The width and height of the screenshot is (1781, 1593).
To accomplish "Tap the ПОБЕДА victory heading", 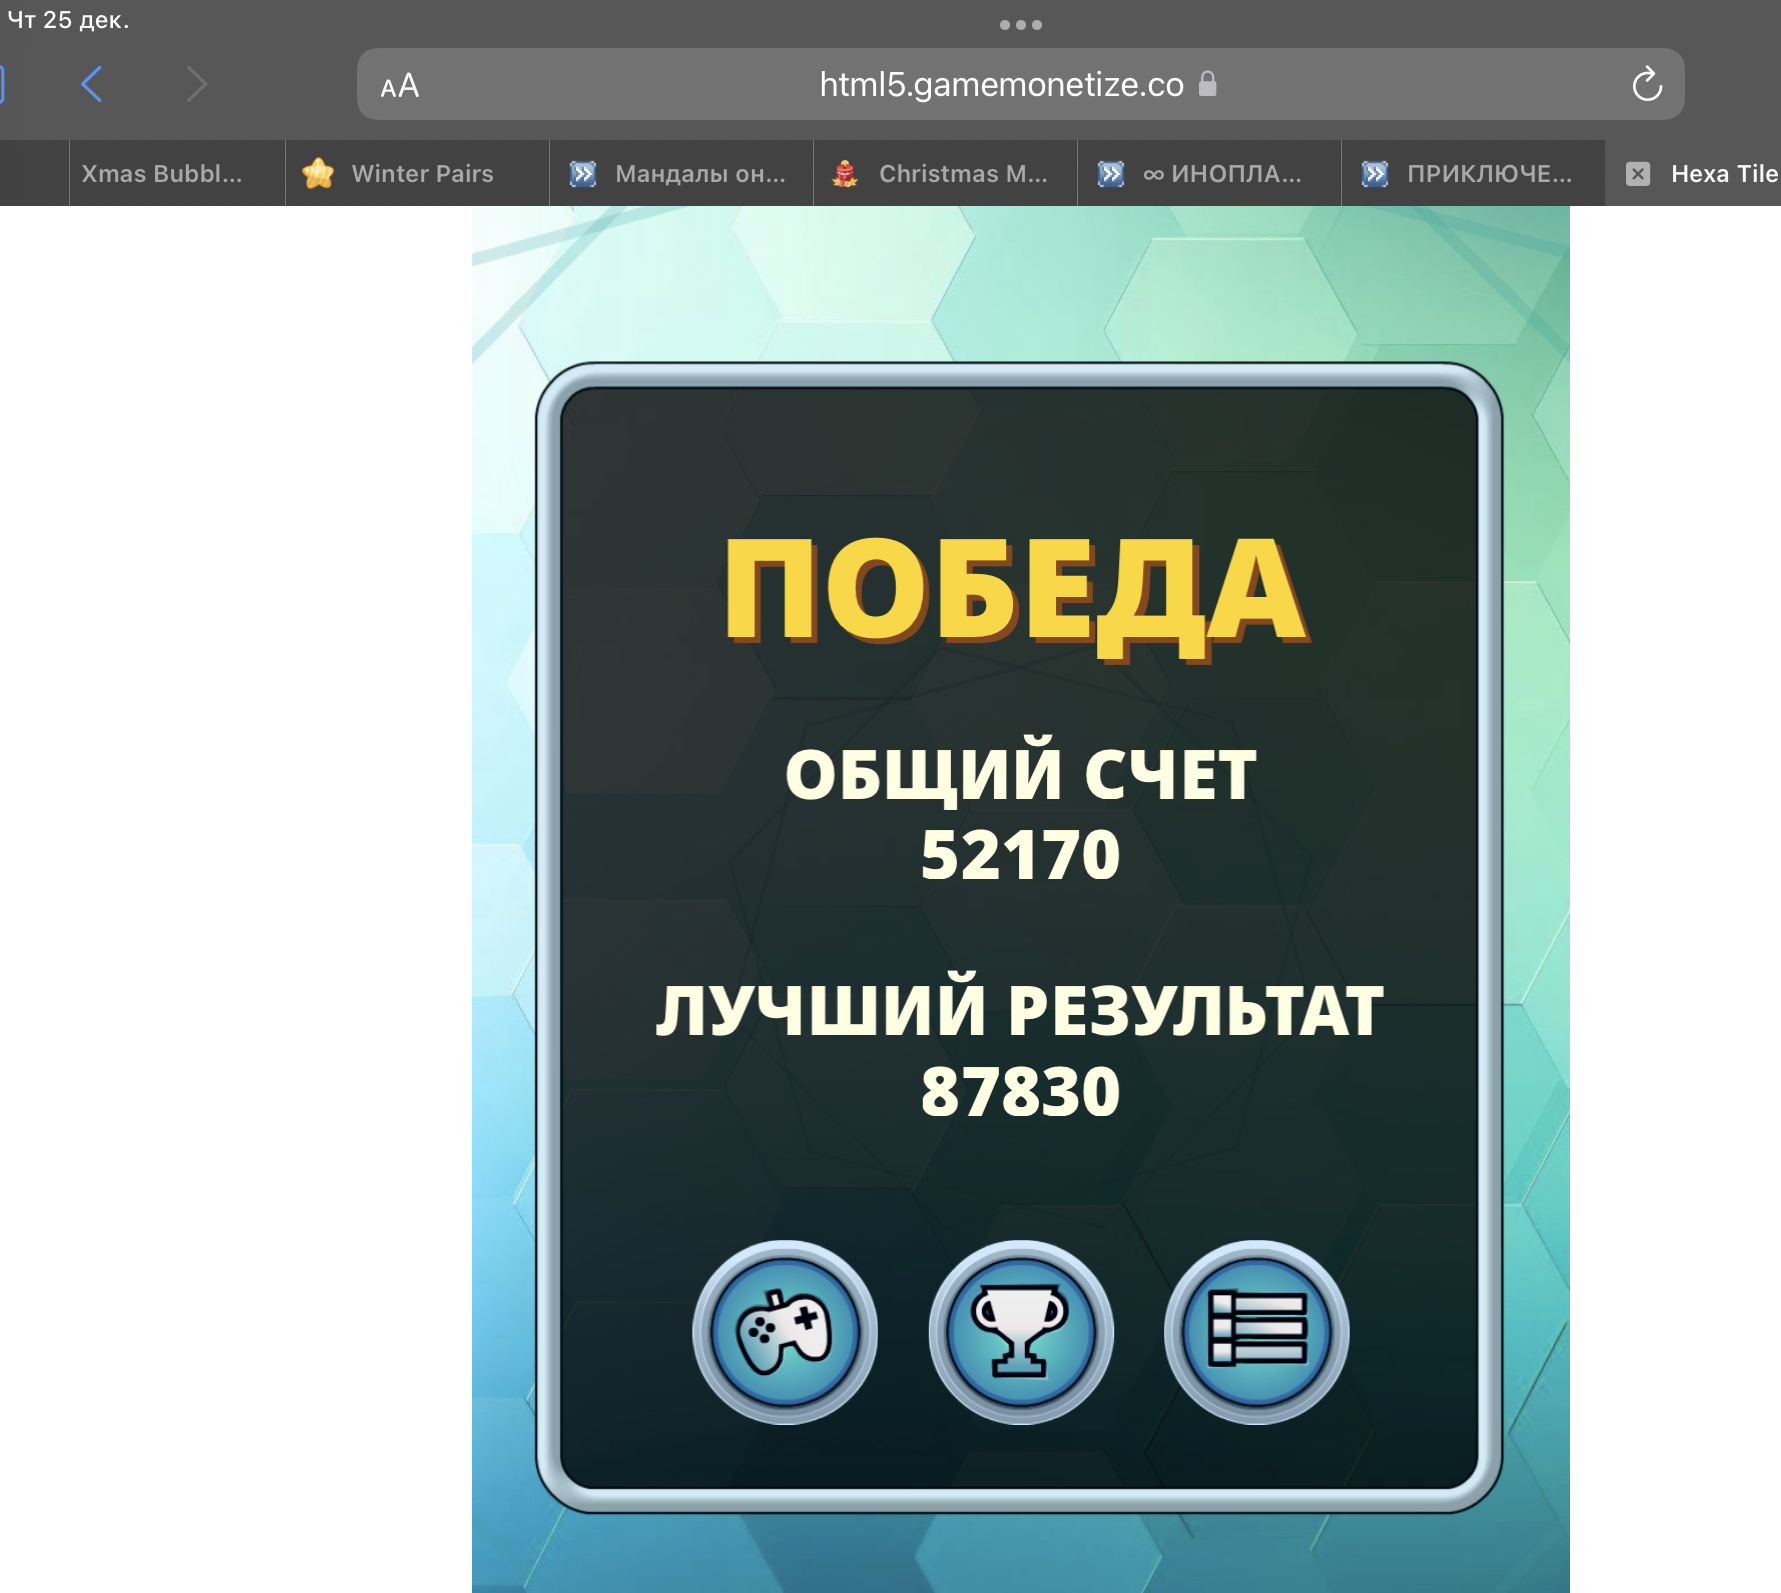I will 1016,592.
